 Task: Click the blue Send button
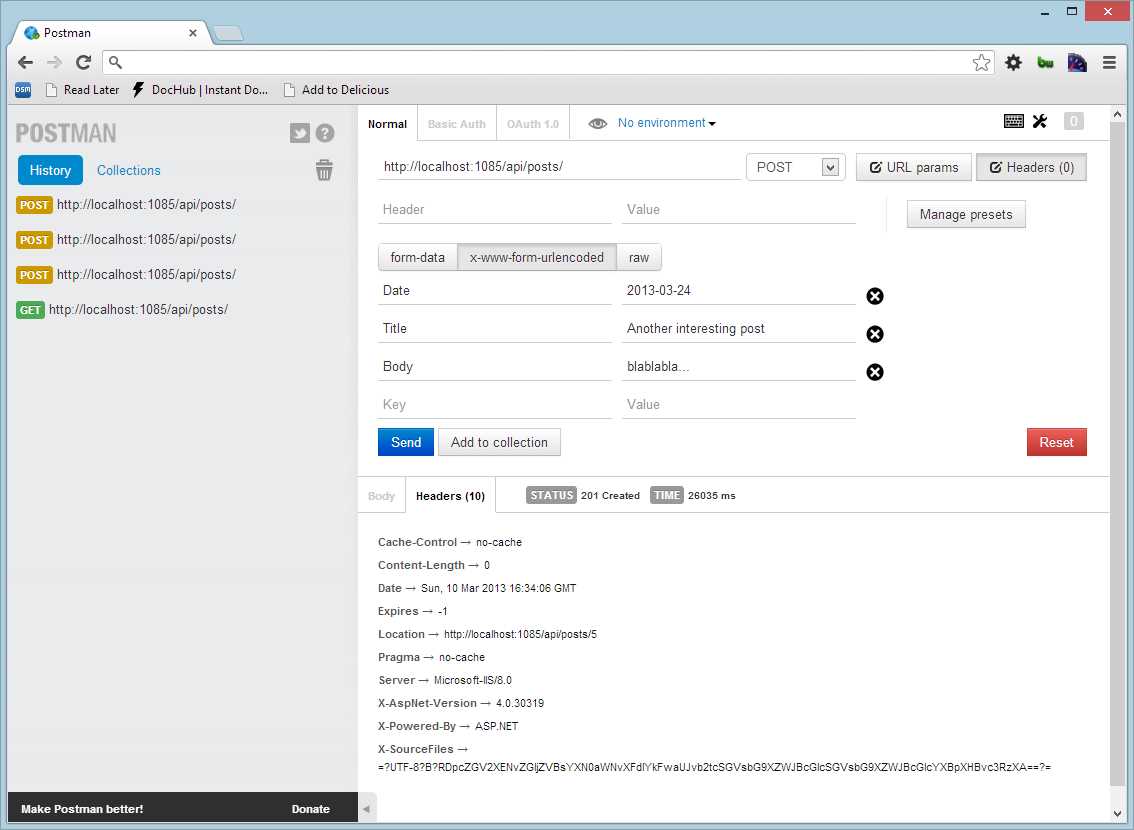(x=406, y=442)
